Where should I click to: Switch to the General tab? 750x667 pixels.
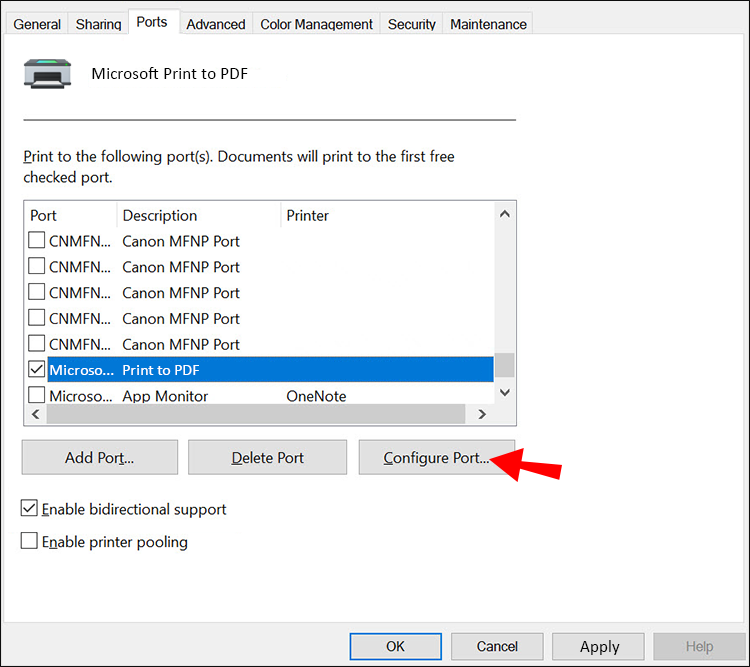coord(37,24)
